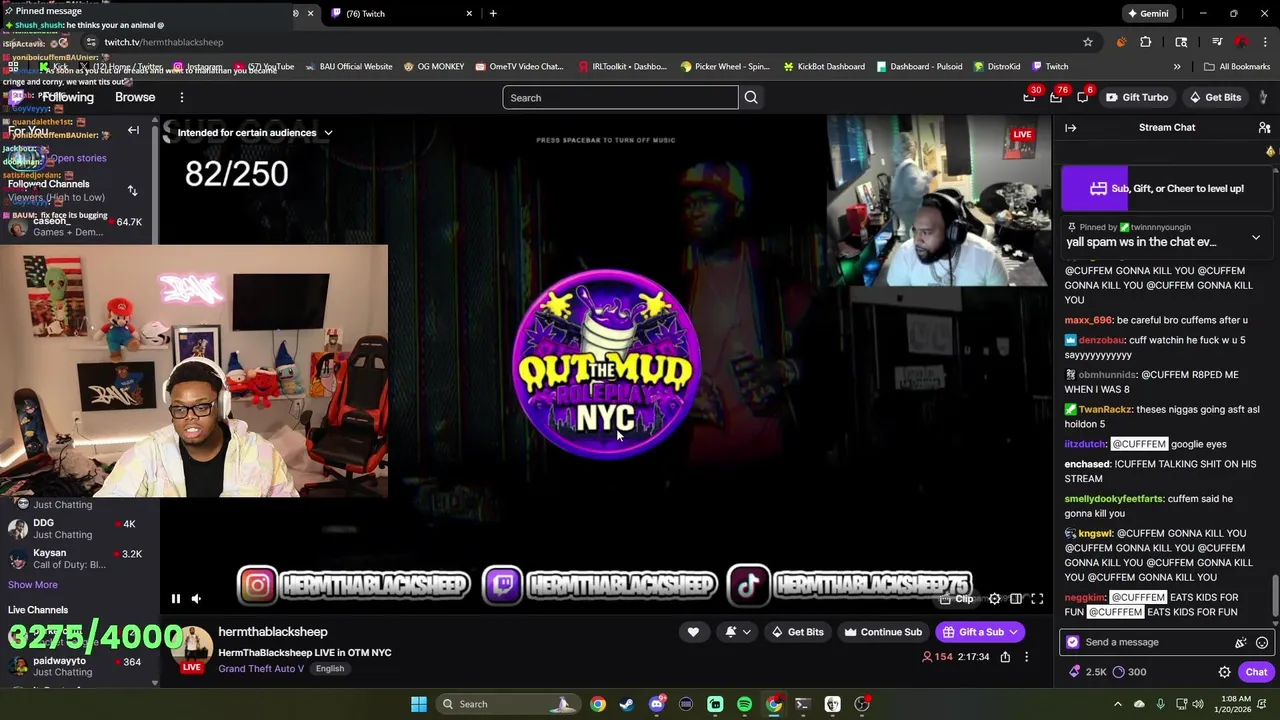Click Get Bits in the top navigation
This screenshot has width=1280, height=720.
pyautogui.click(x=1214, y=97)
